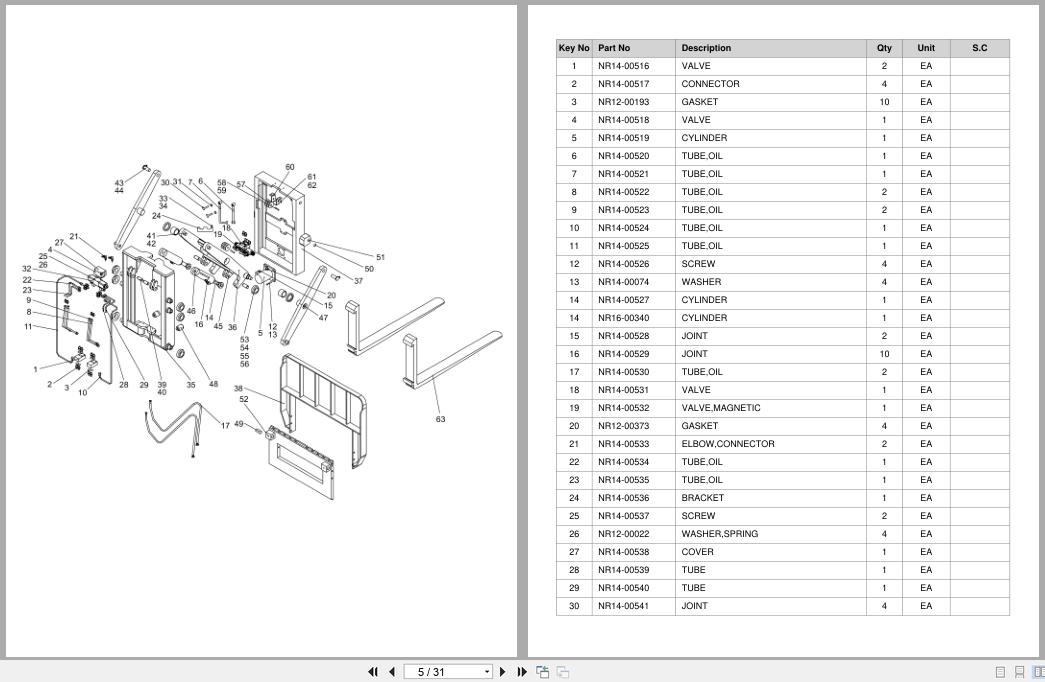1045x682 pixels.
Task: Click the Qty column header
Action: coord(884,48)
